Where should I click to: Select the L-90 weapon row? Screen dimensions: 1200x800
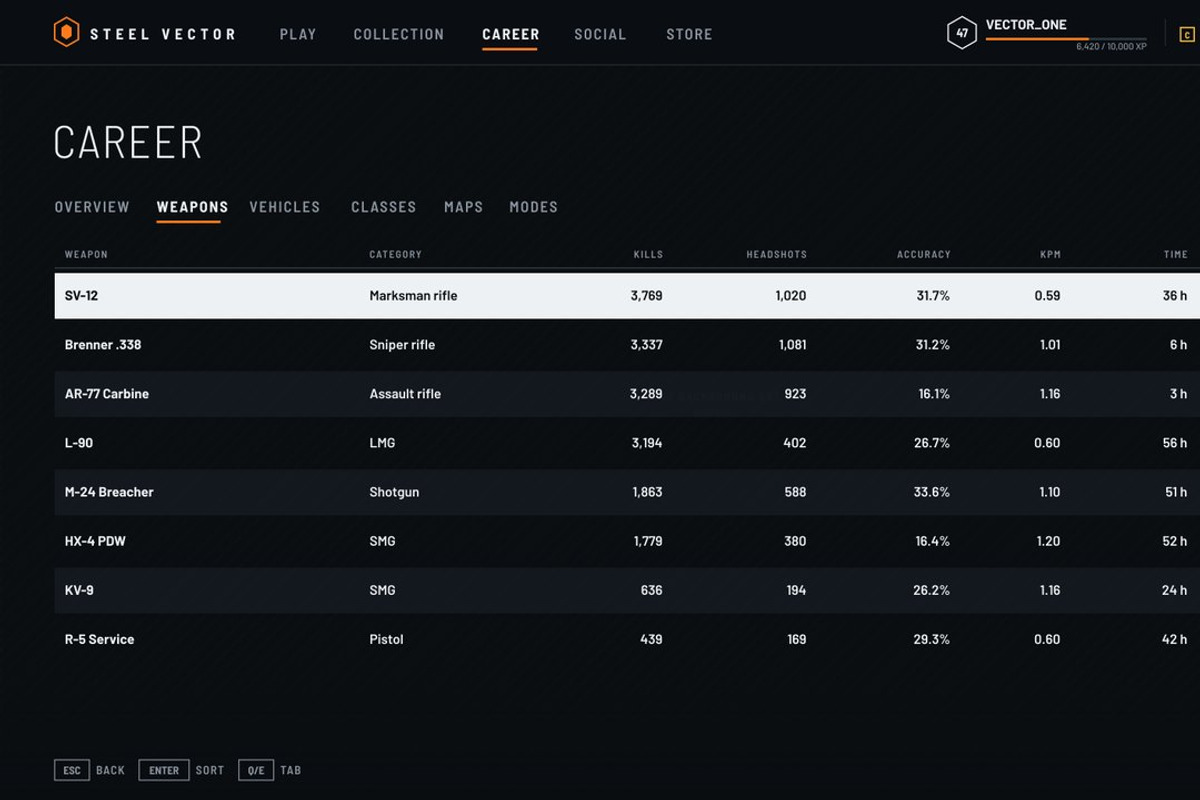[627, 443]
